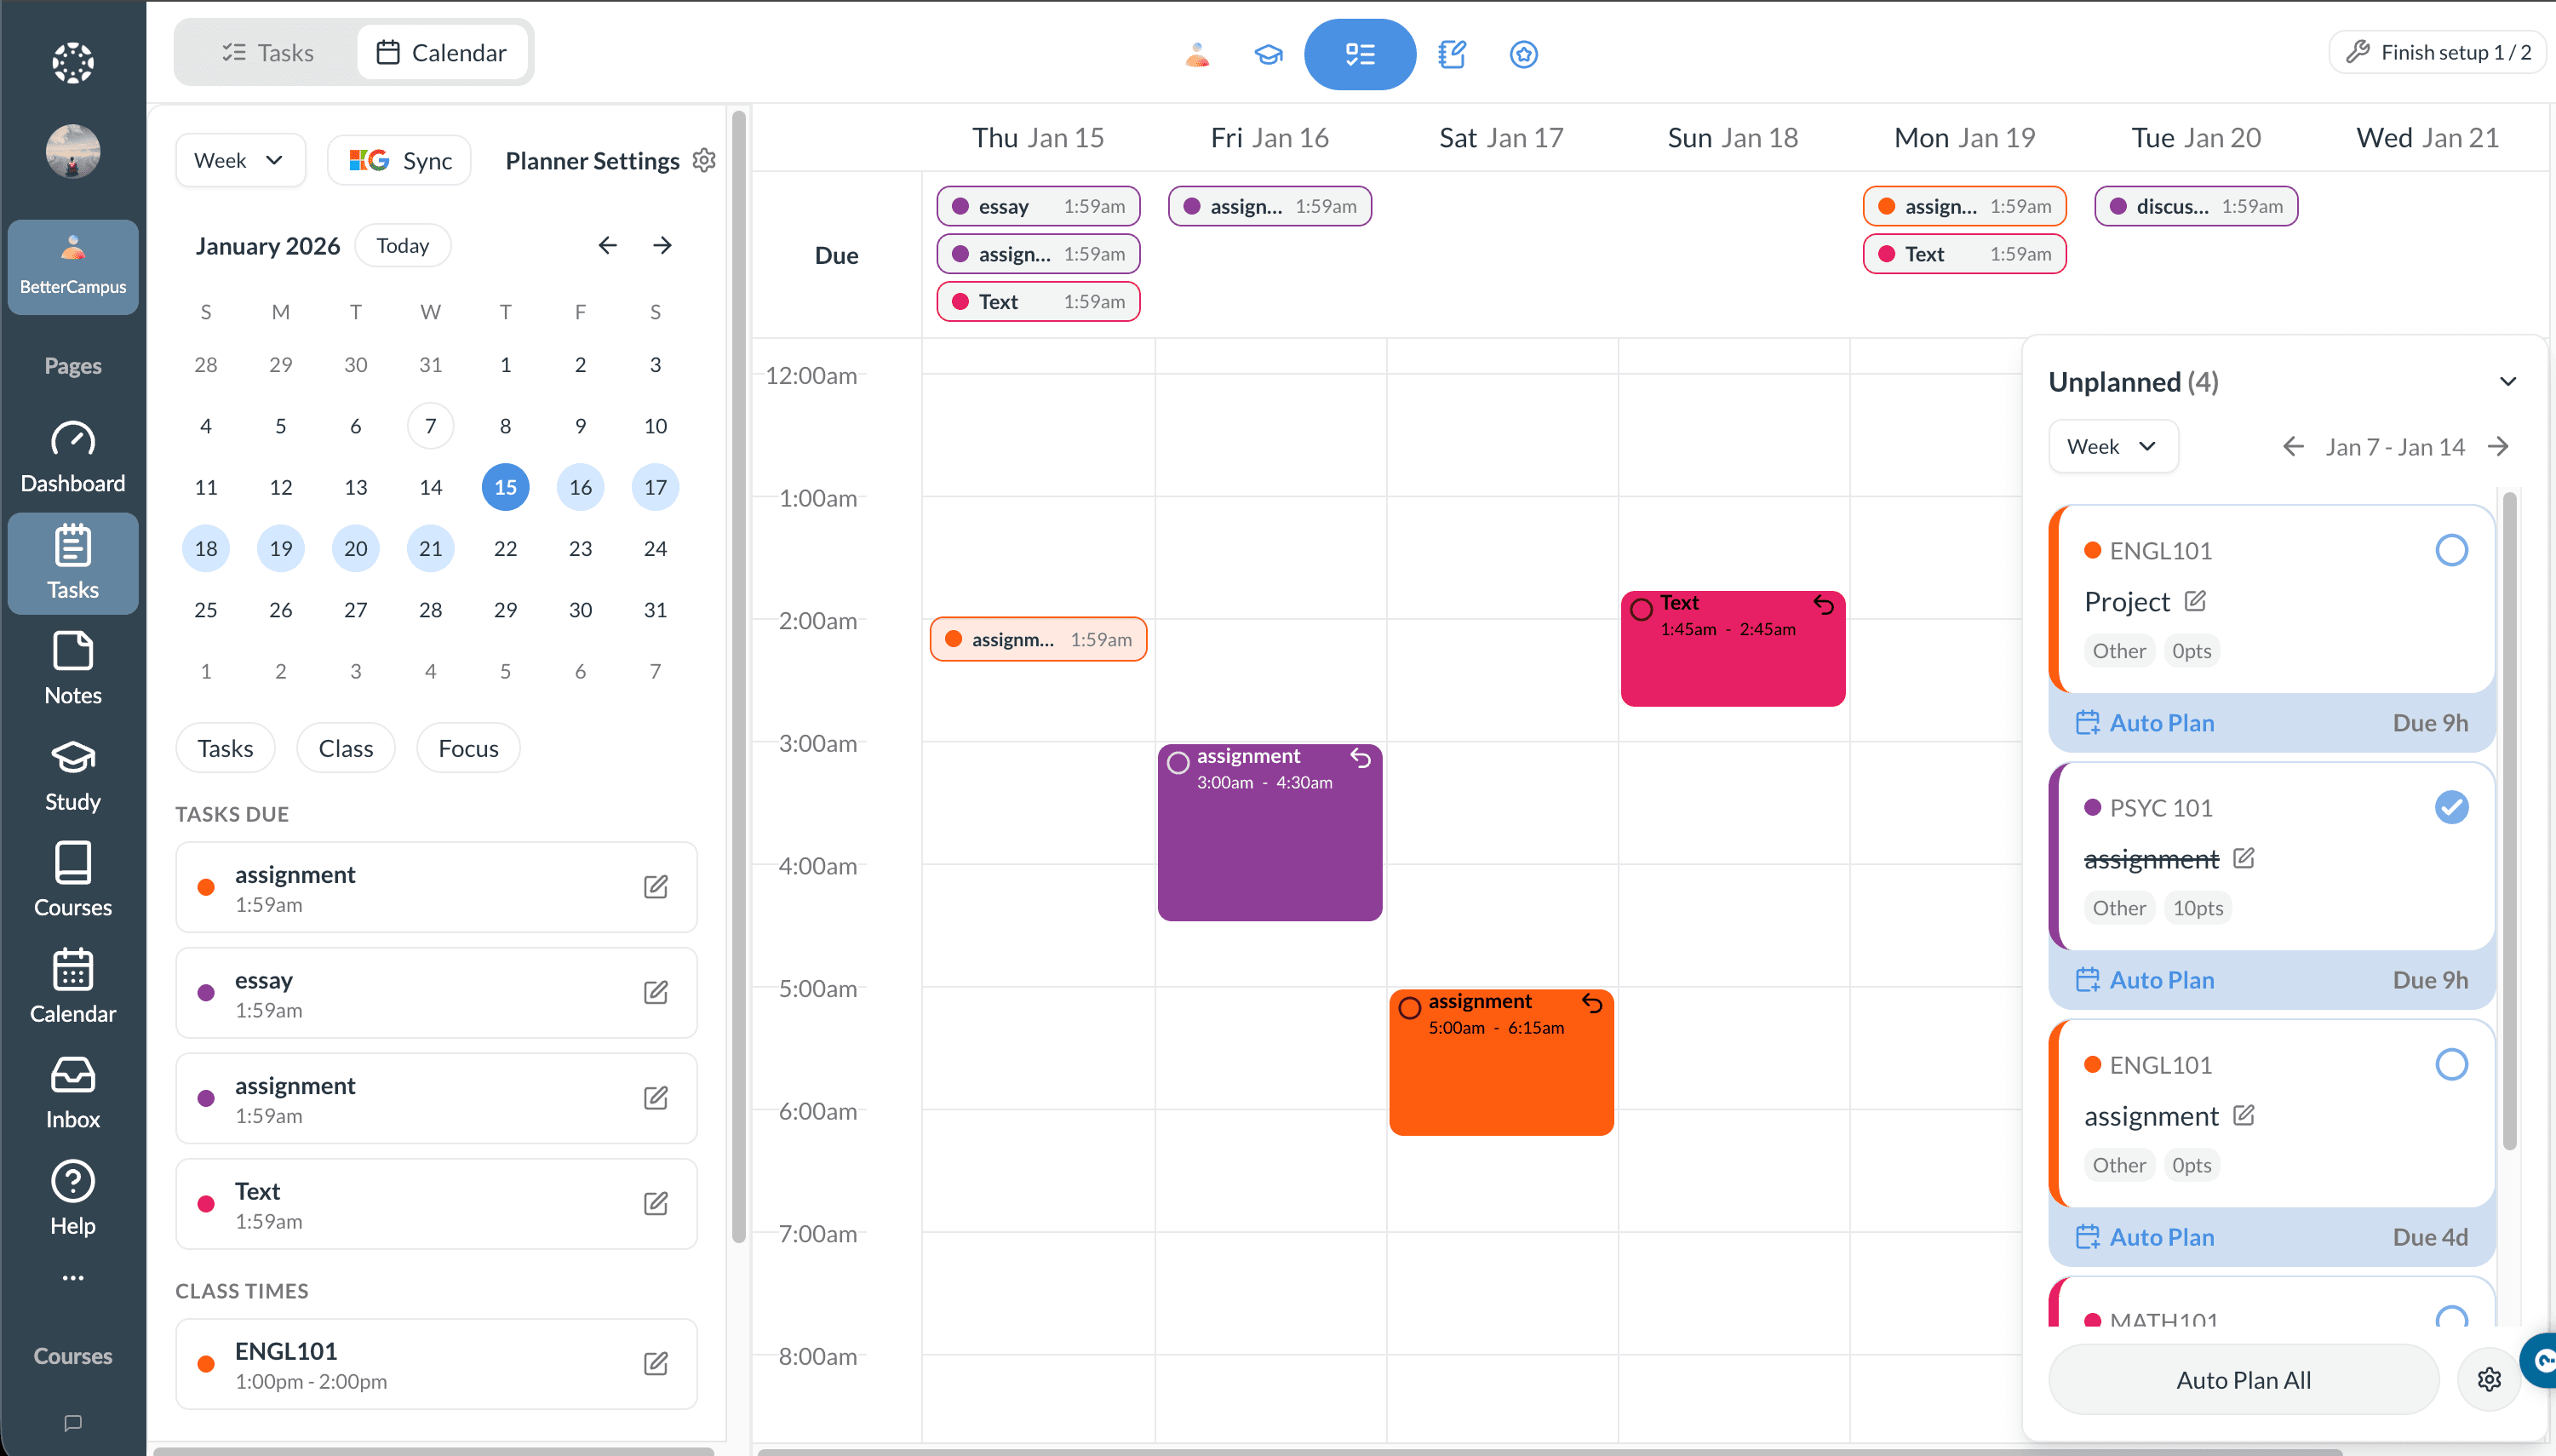Collapse the Unplanned panel chevron
The image size is (2556, 1456).
2507,381
